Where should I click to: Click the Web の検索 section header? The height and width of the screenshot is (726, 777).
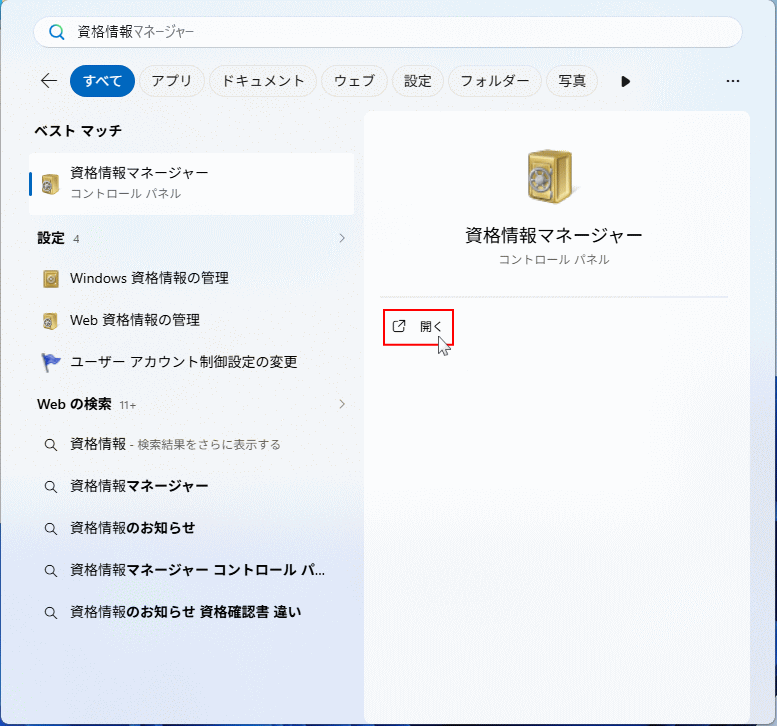pos(74,404)
